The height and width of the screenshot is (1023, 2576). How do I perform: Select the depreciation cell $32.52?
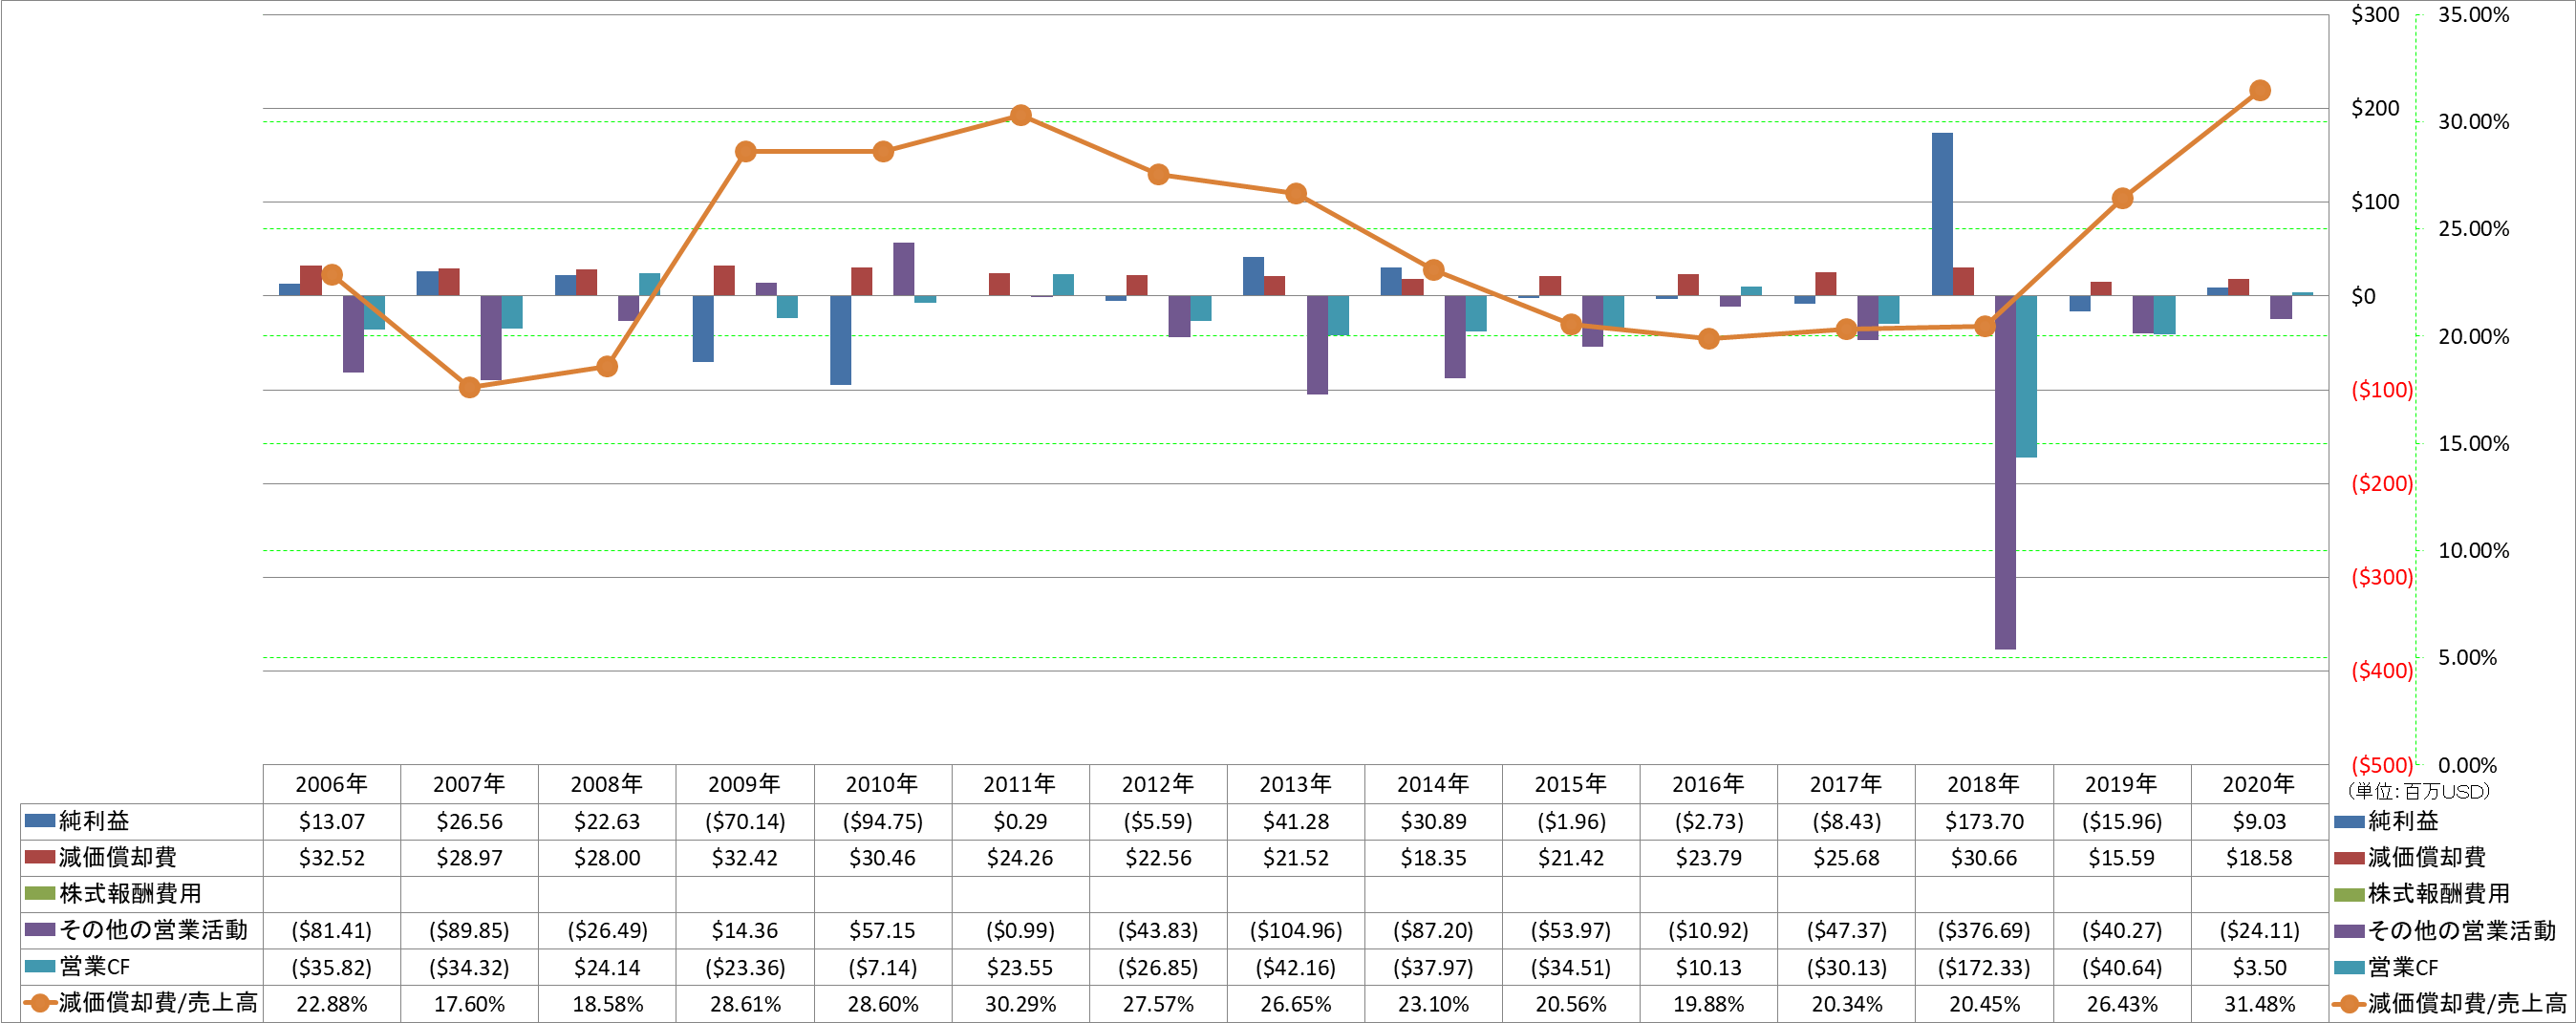point(331,857)
